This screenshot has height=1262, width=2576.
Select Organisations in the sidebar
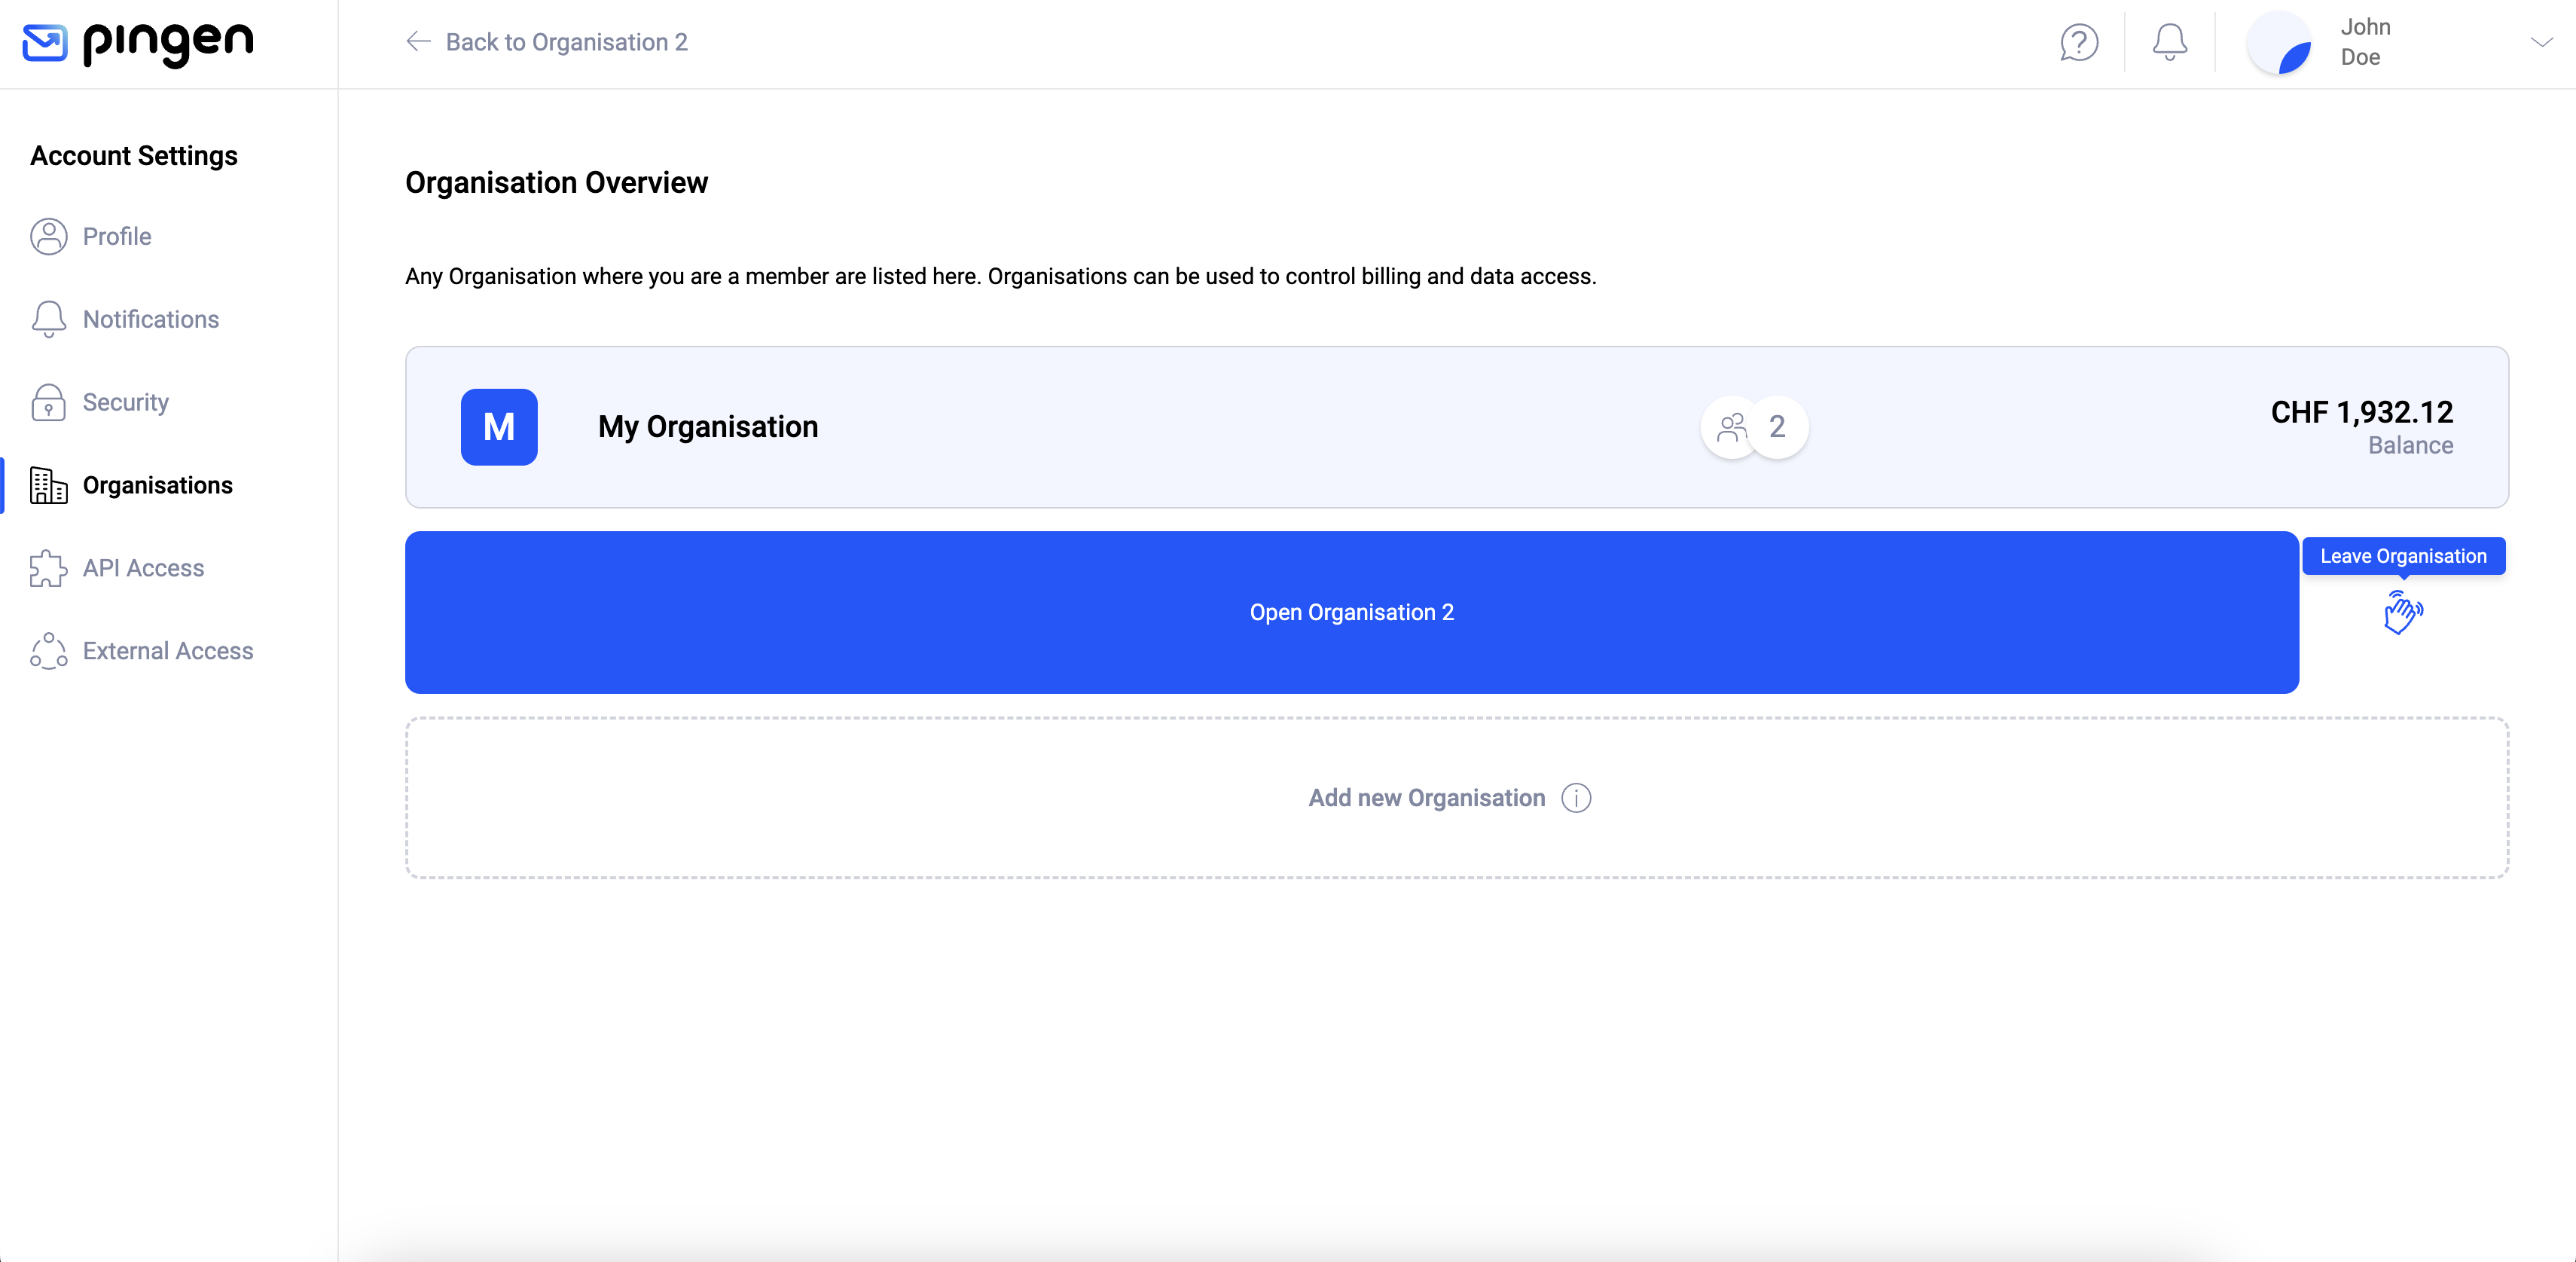tap(157, 486)
